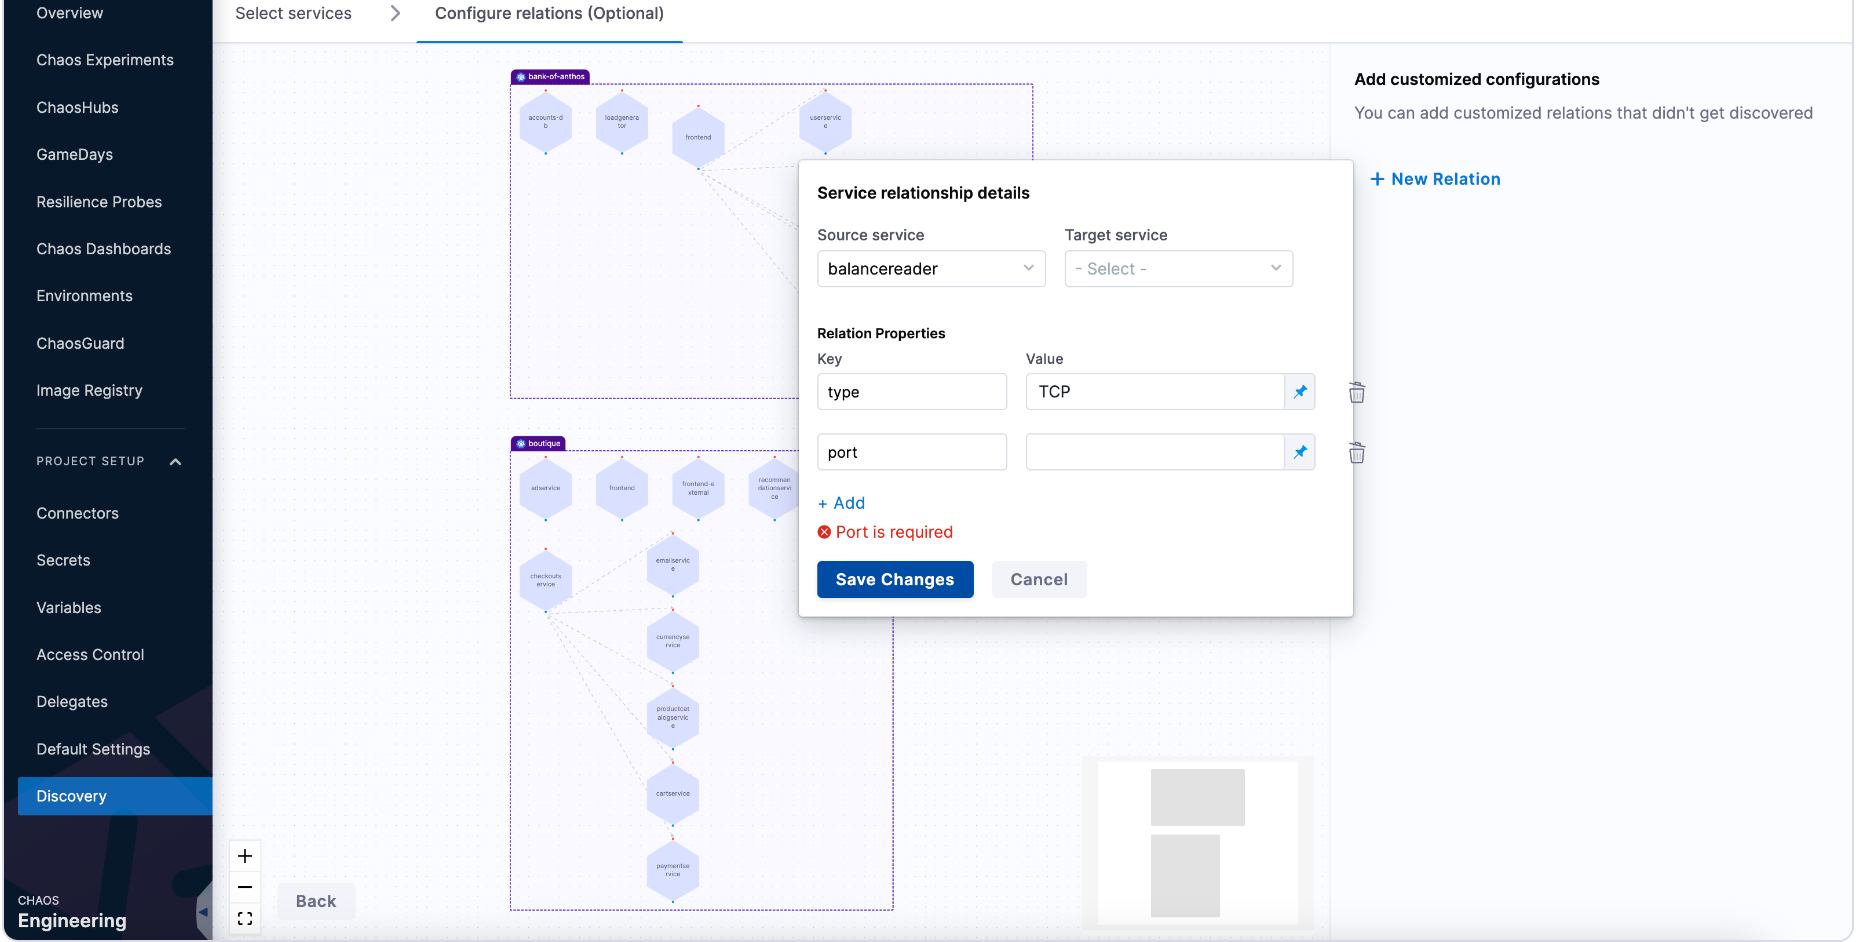Open Connectors in sidebar
Screen dimensions: 1856x942
(77, 513)
